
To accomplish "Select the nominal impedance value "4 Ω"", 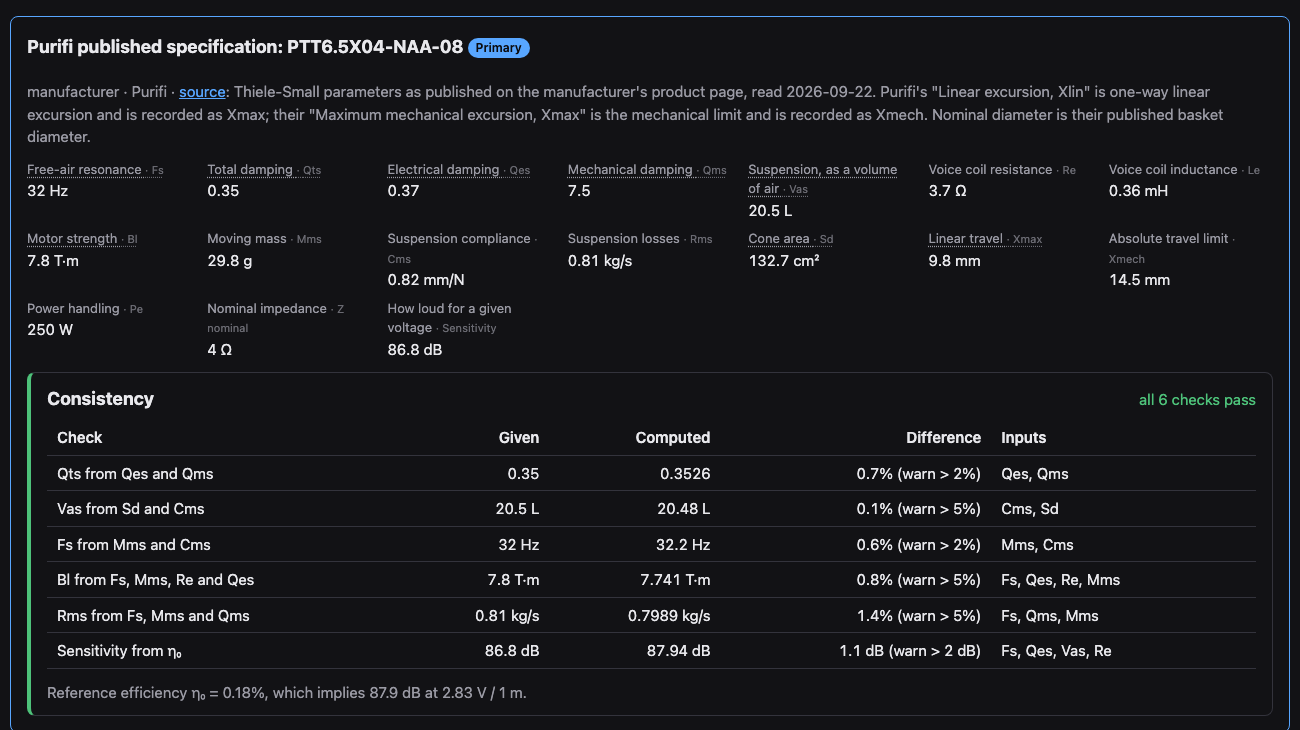I will click(219, 350).
